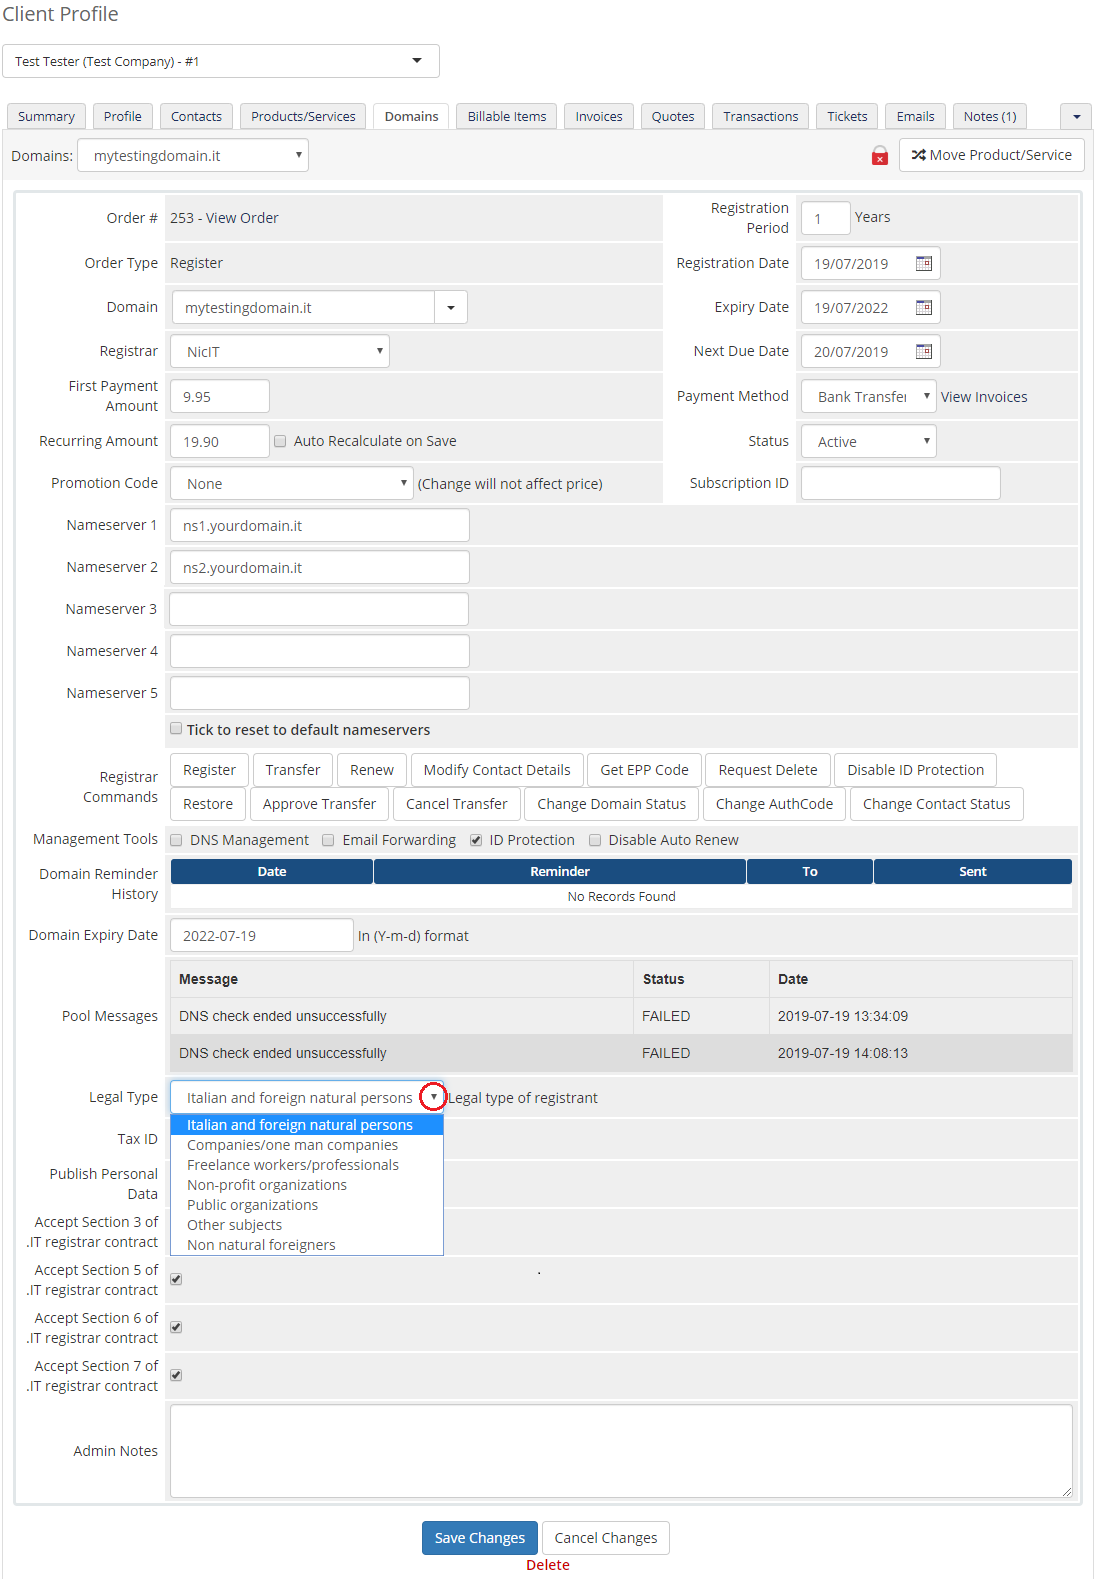Open the View Order link

pos(242,218)
